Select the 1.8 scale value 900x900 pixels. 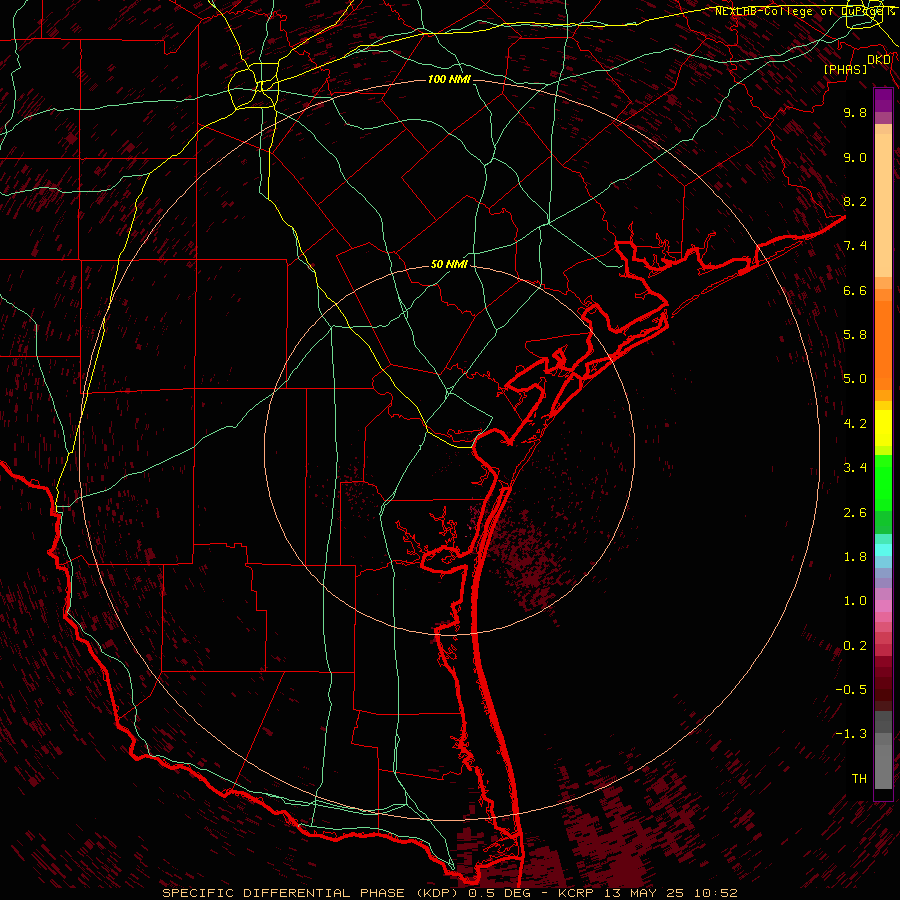[x=855, y=557]
